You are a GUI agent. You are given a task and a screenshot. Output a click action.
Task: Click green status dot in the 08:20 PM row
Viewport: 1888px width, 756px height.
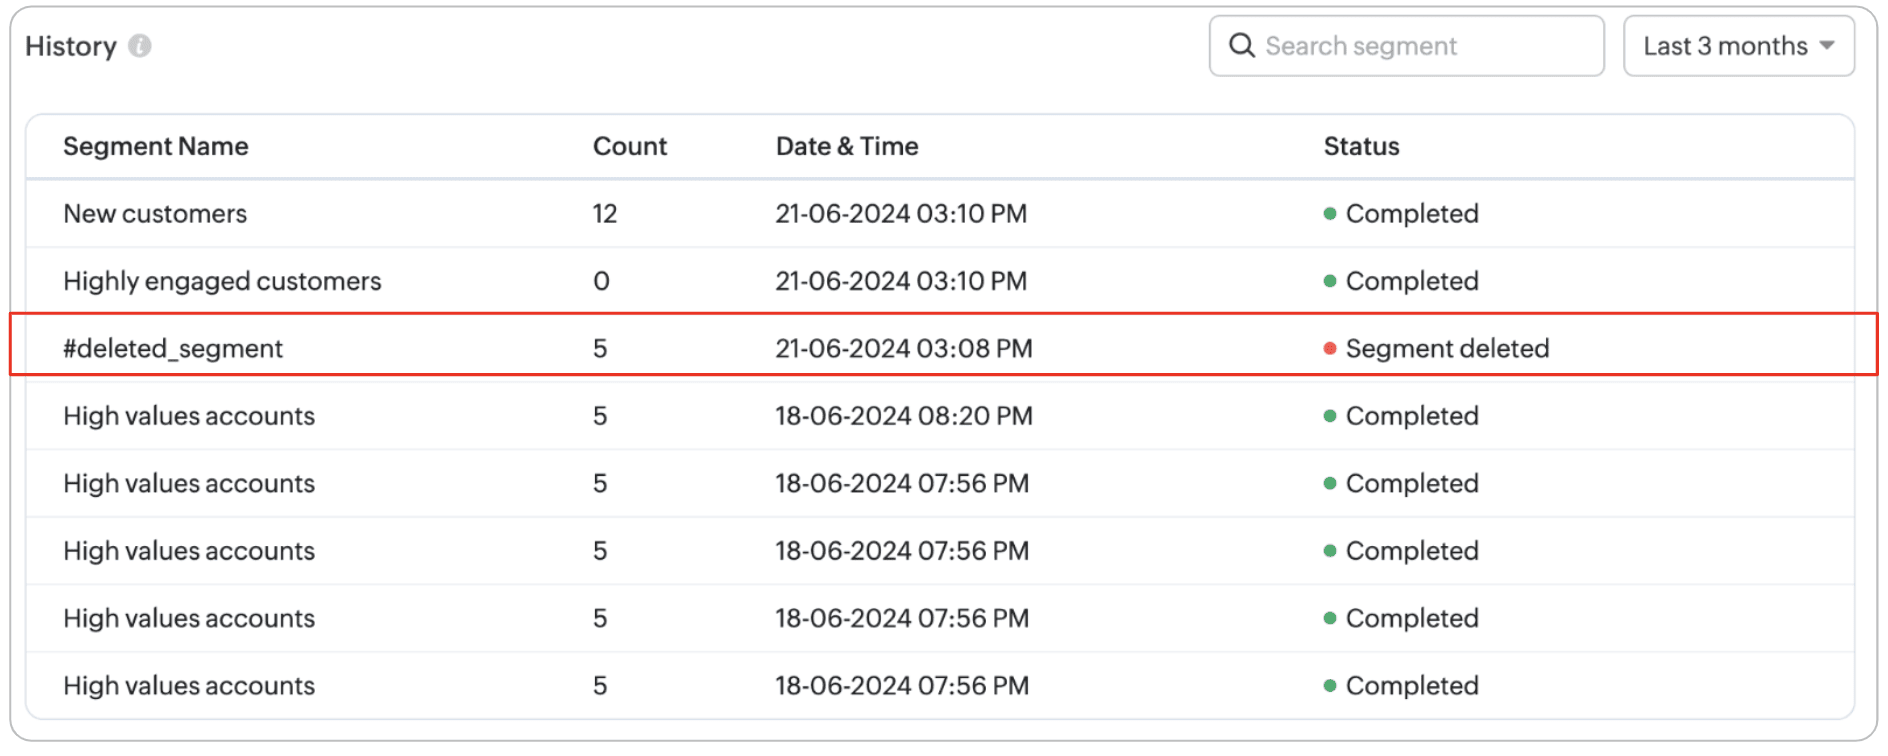pos(1330,417)
